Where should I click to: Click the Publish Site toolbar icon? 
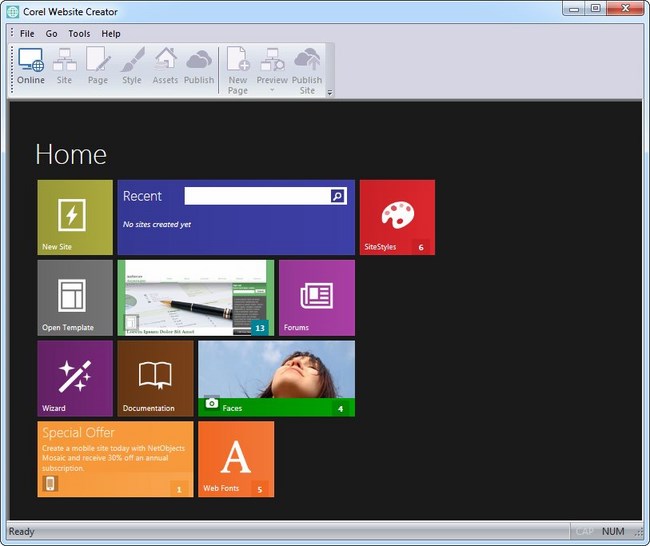(307, 71)
